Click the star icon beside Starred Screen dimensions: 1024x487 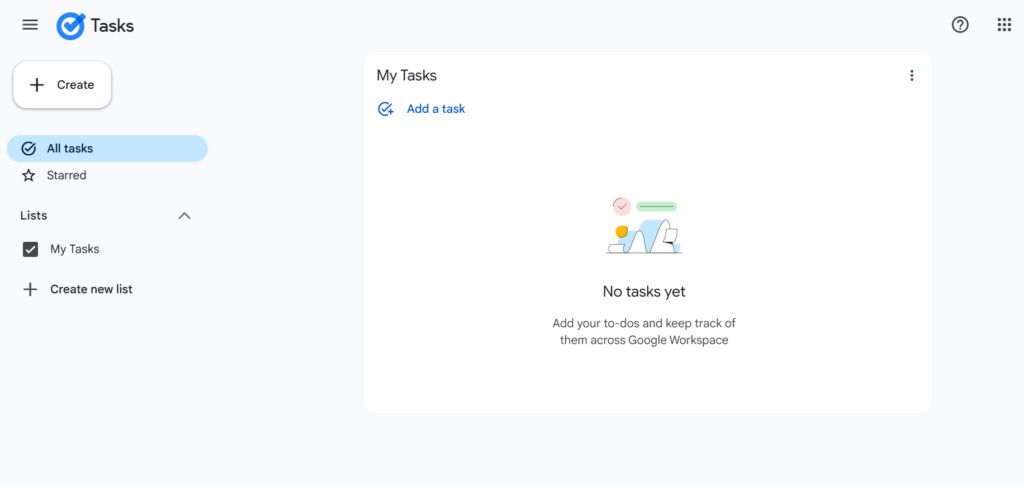click(x=29, y=176)
